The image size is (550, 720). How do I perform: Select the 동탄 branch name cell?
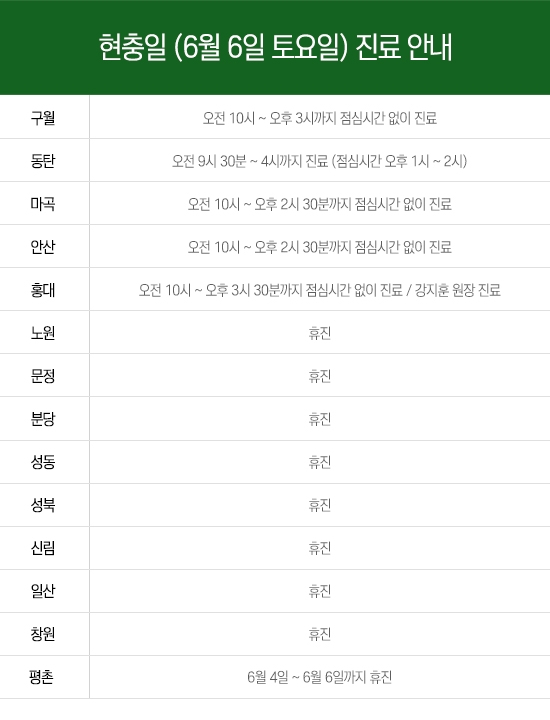click(x=43, y=161)
